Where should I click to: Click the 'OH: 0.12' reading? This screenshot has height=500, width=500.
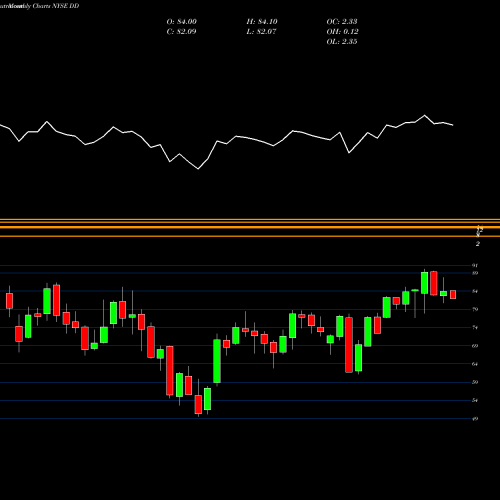point(342,32)
